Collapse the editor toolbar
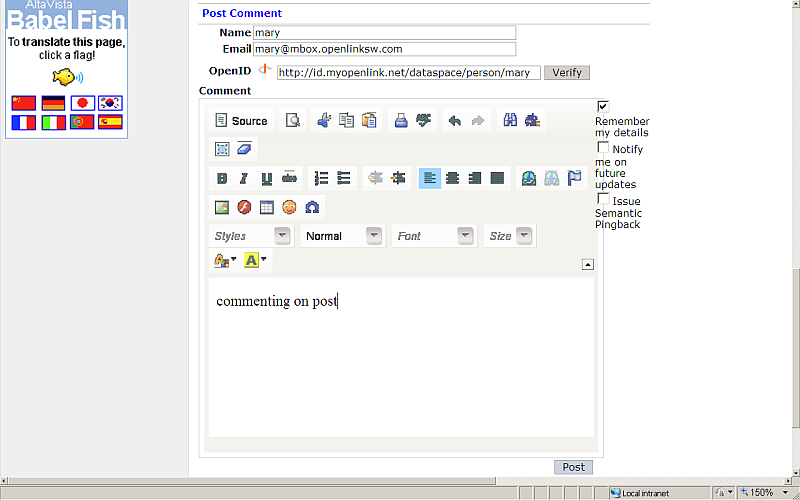Screen dimensions: 800x500 (x=588, y=264)
